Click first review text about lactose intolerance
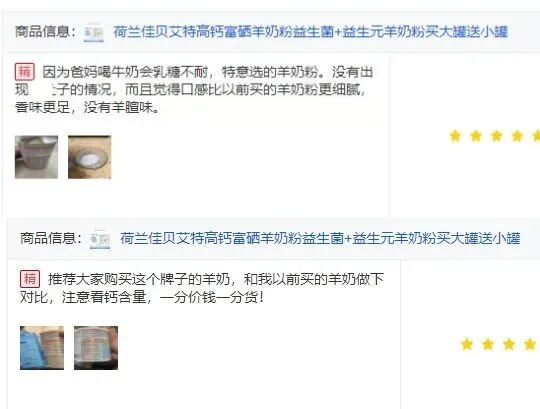The width and height of the screenshot is (540, 409). coord(195,90)
